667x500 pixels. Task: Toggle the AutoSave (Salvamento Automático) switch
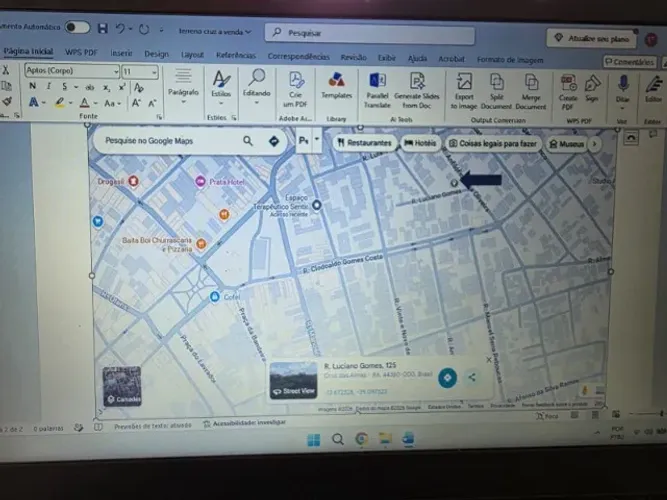click(x=77, y=28)
